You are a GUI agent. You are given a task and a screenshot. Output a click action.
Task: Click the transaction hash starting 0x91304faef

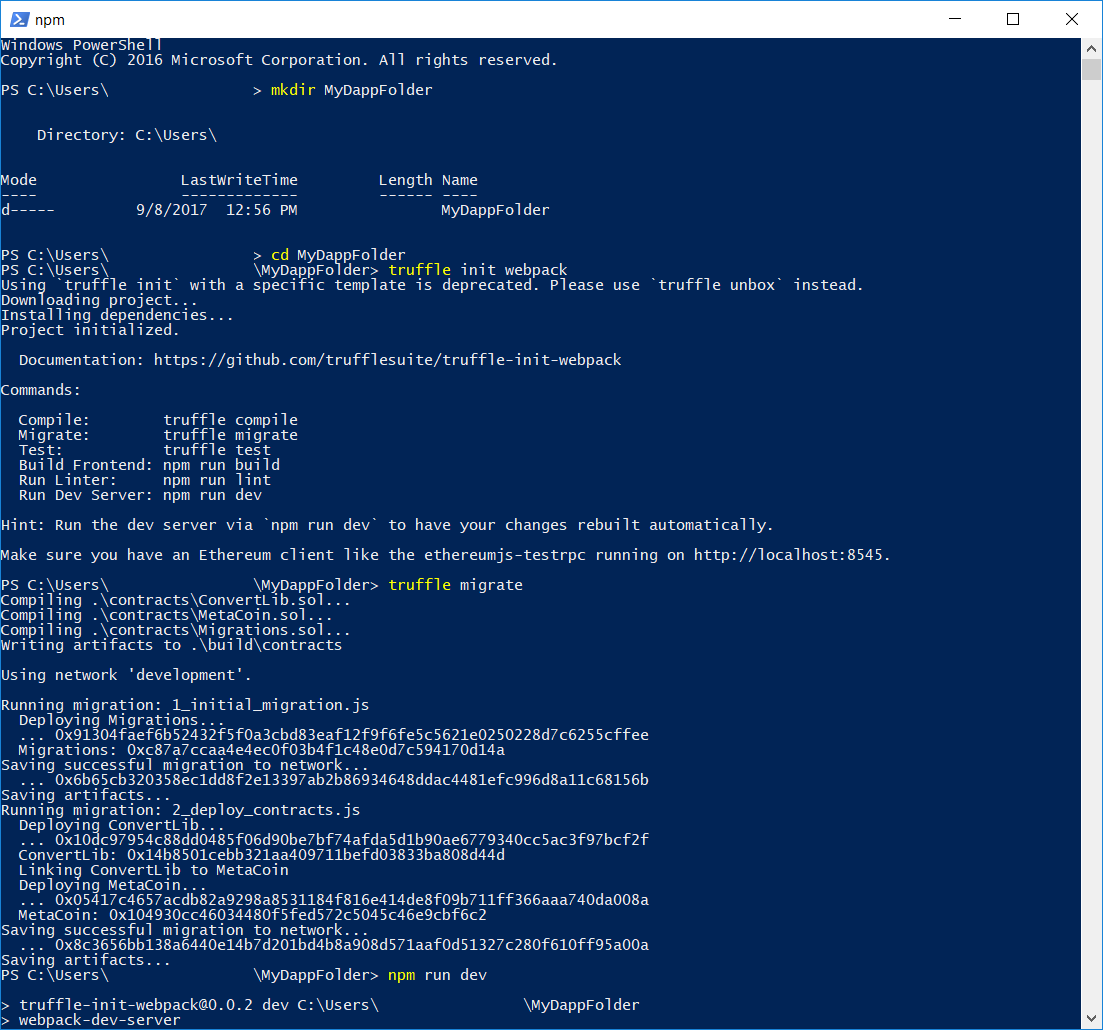[x=352, y=735]
